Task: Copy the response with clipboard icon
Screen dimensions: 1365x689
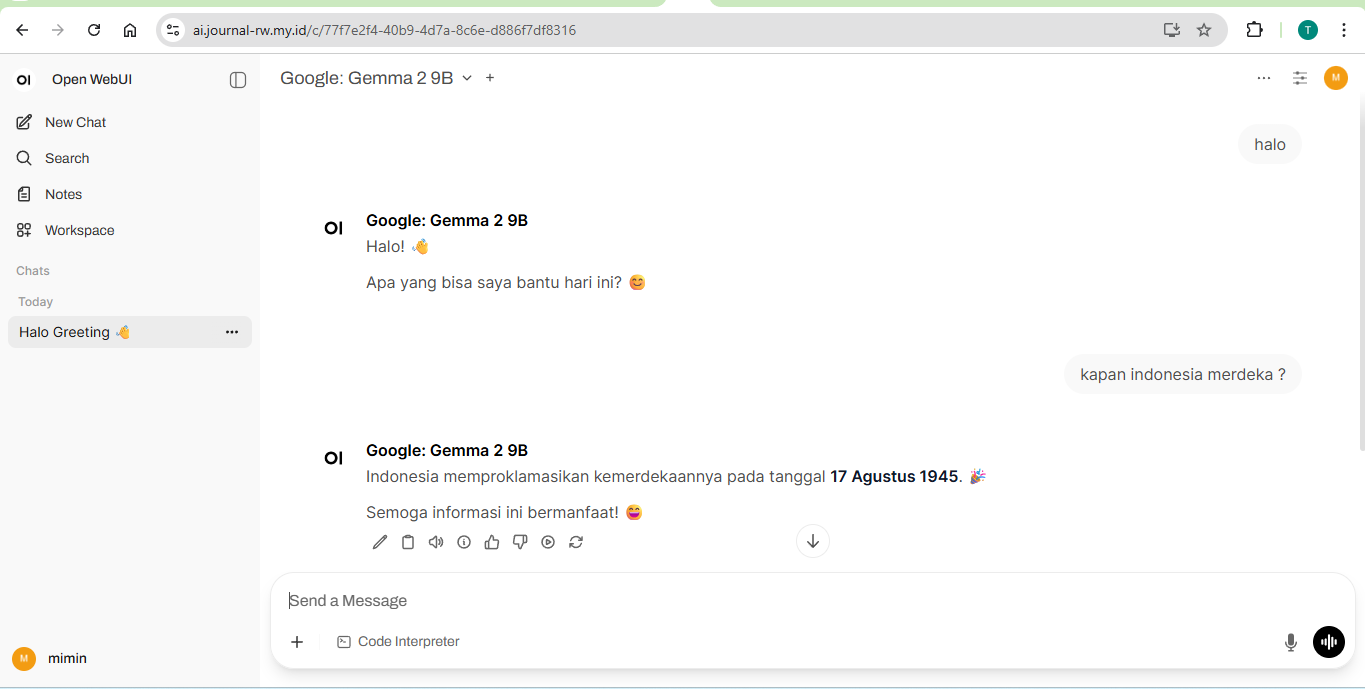Action: click(x=408, y=542)
